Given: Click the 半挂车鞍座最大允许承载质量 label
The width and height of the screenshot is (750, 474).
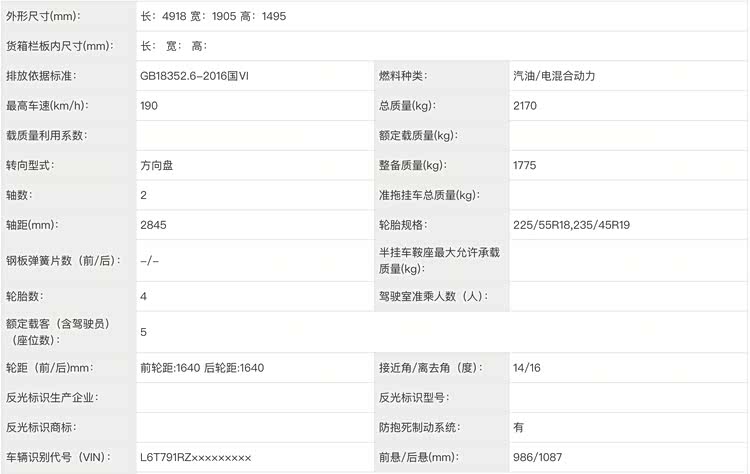Looking at the screenshot, I should click(x=439, y=261).
